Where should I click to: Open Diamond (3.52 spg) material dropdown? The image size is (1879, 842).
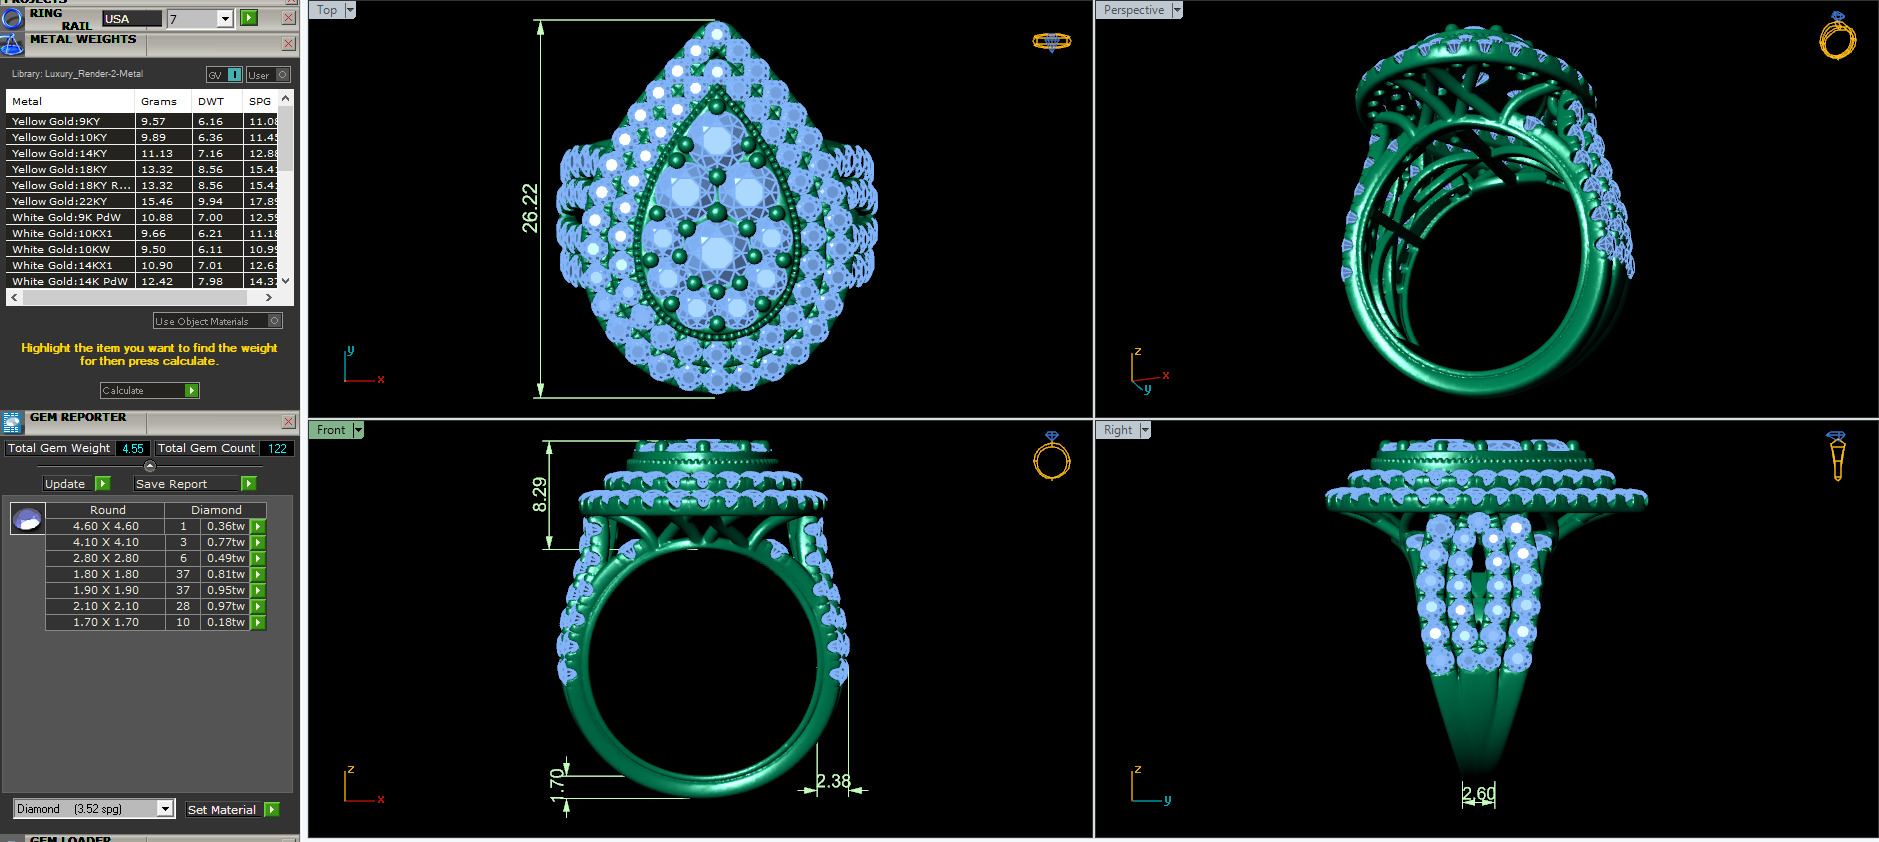166,809
